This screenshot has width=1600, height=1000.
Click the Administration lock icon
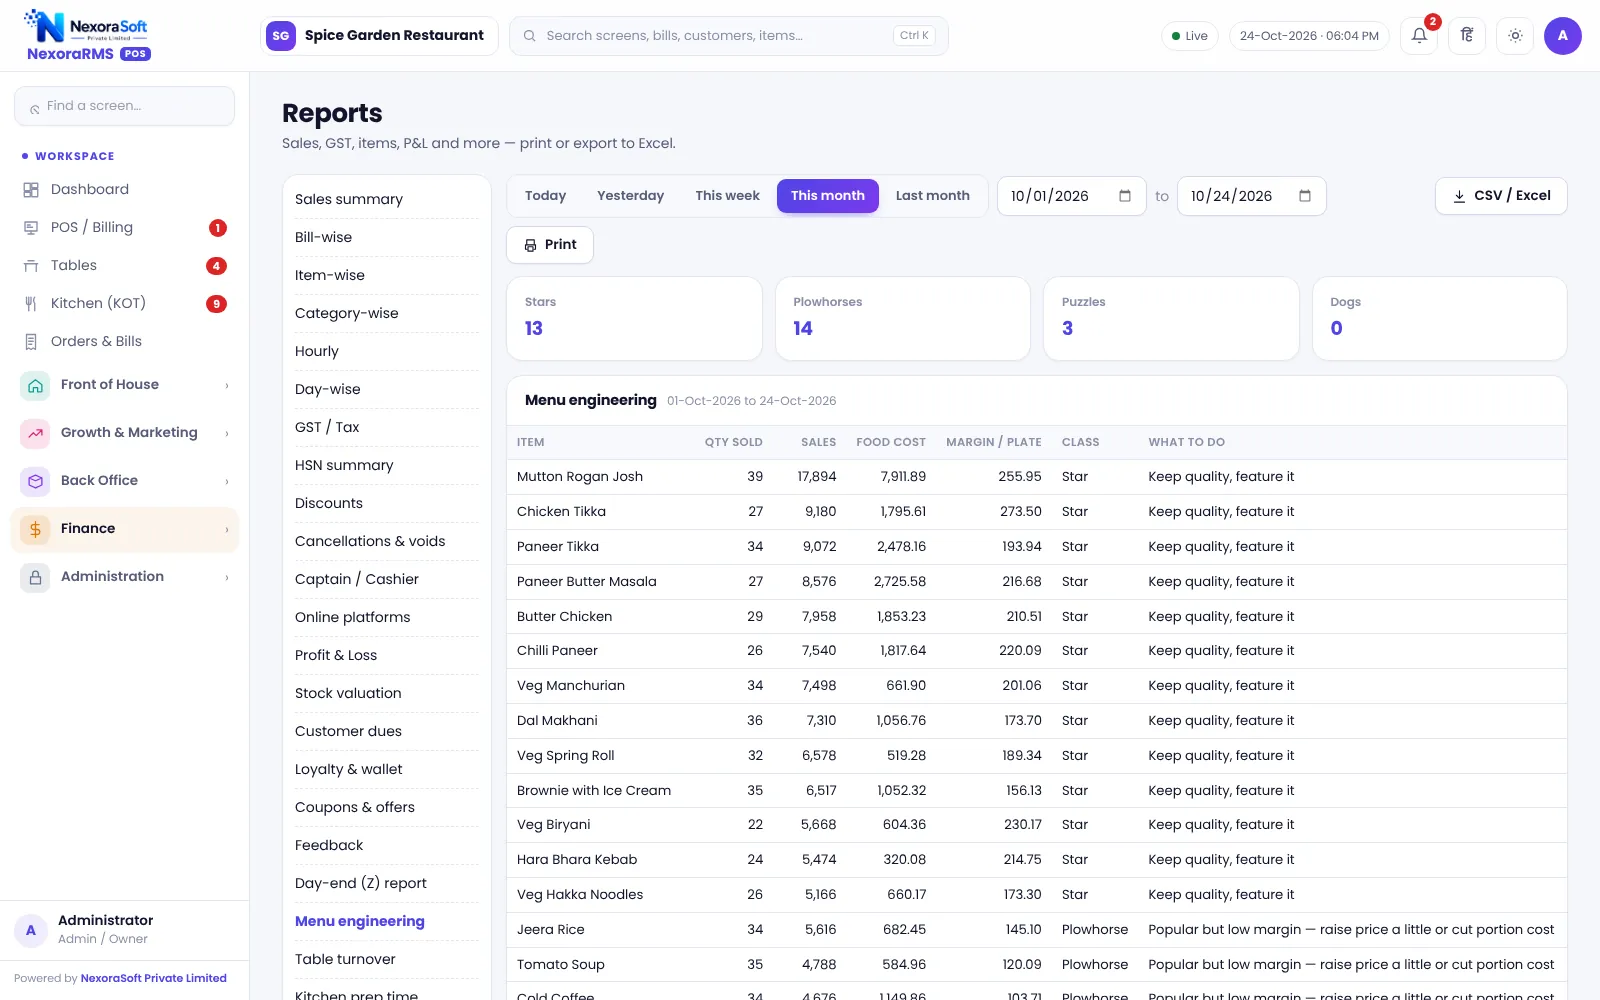click(x=36, y=577)
